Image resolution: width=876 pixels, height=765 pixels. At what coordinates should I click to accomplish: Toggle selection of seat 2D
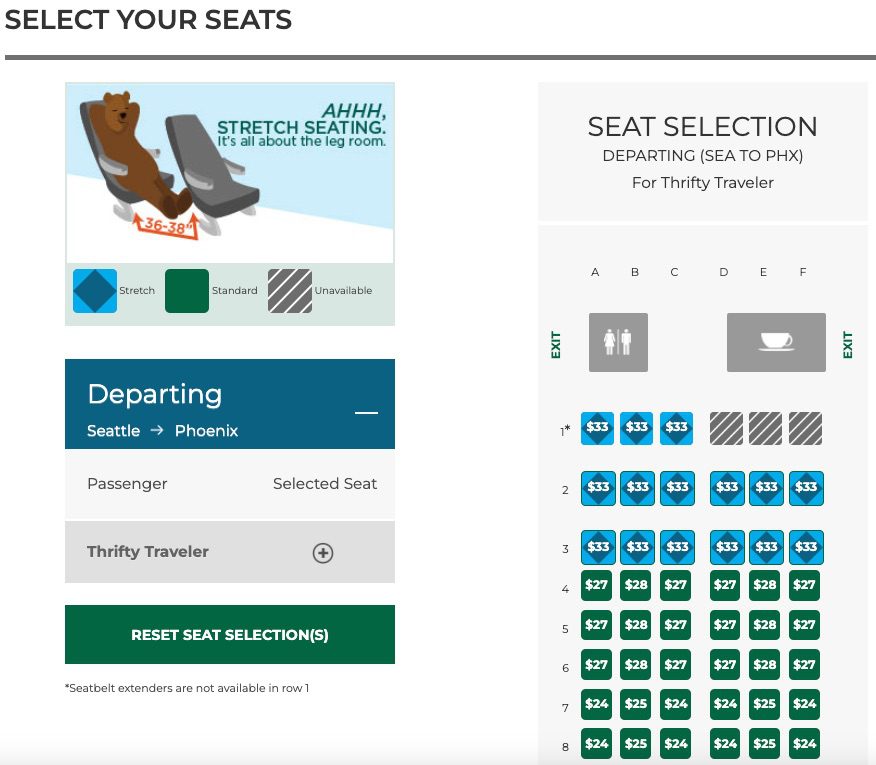point(726,487)
